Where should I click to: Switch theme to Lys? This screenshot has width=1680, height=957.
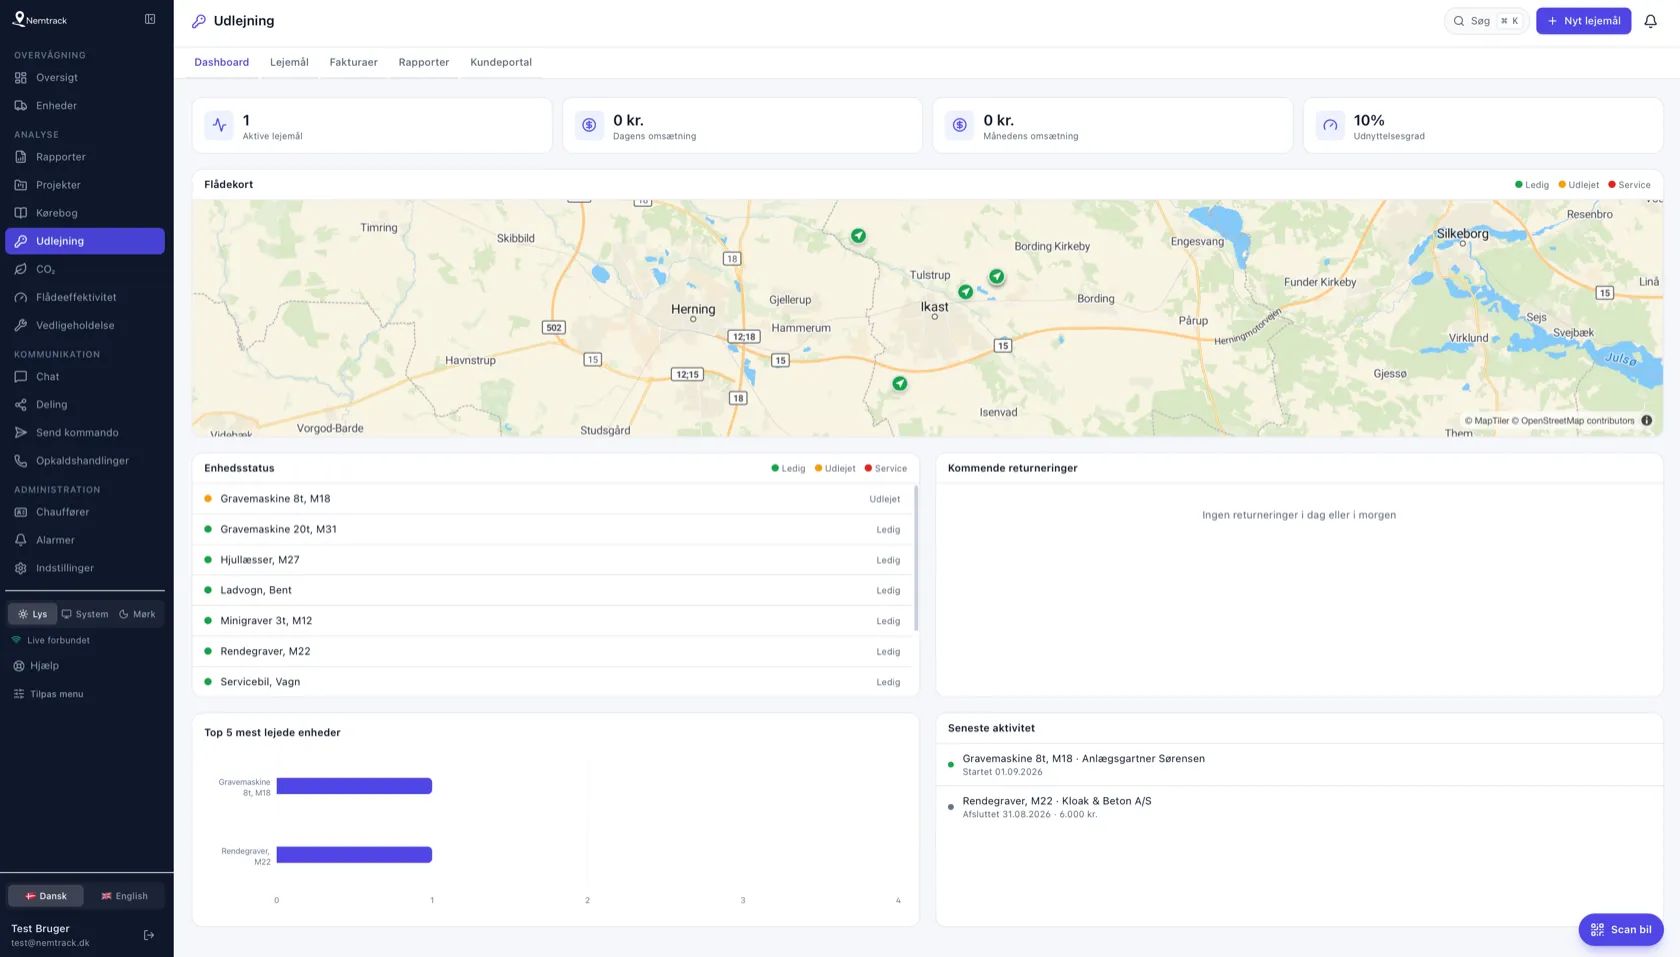pyautogui.click(x=33, y=614)
